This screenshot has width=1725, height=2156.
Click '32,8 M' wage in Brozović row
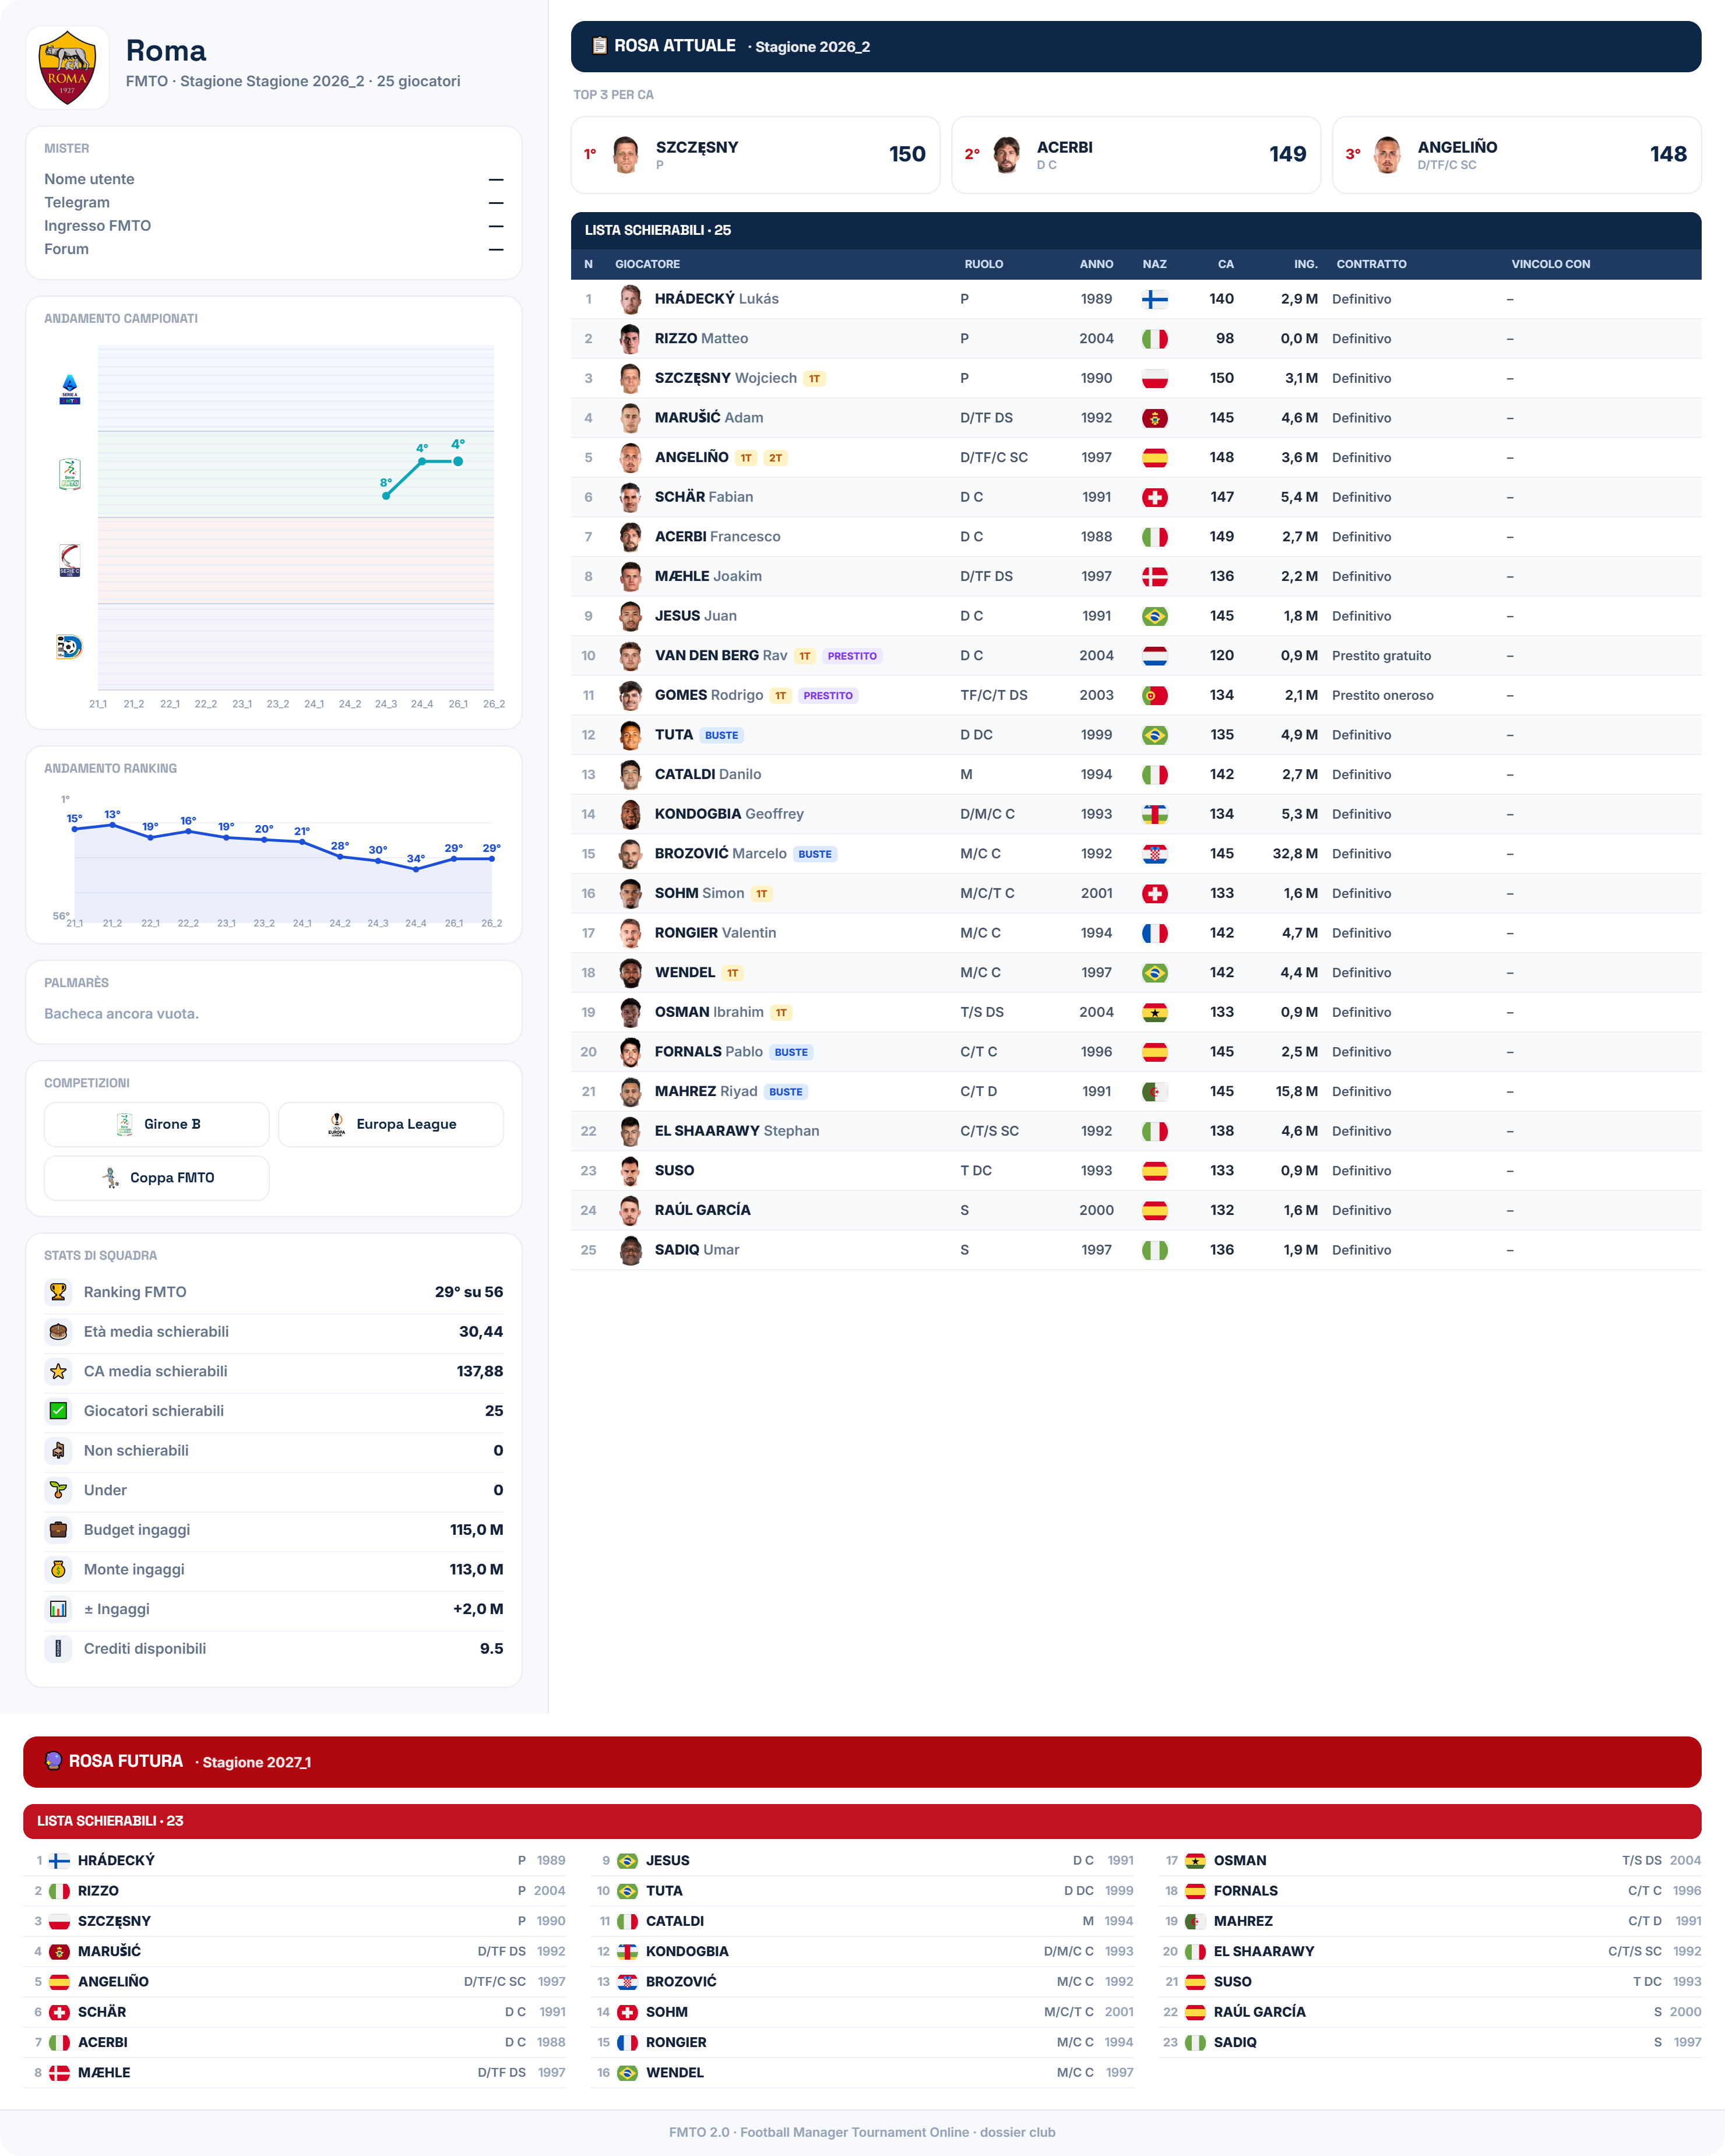point(1294,854)
